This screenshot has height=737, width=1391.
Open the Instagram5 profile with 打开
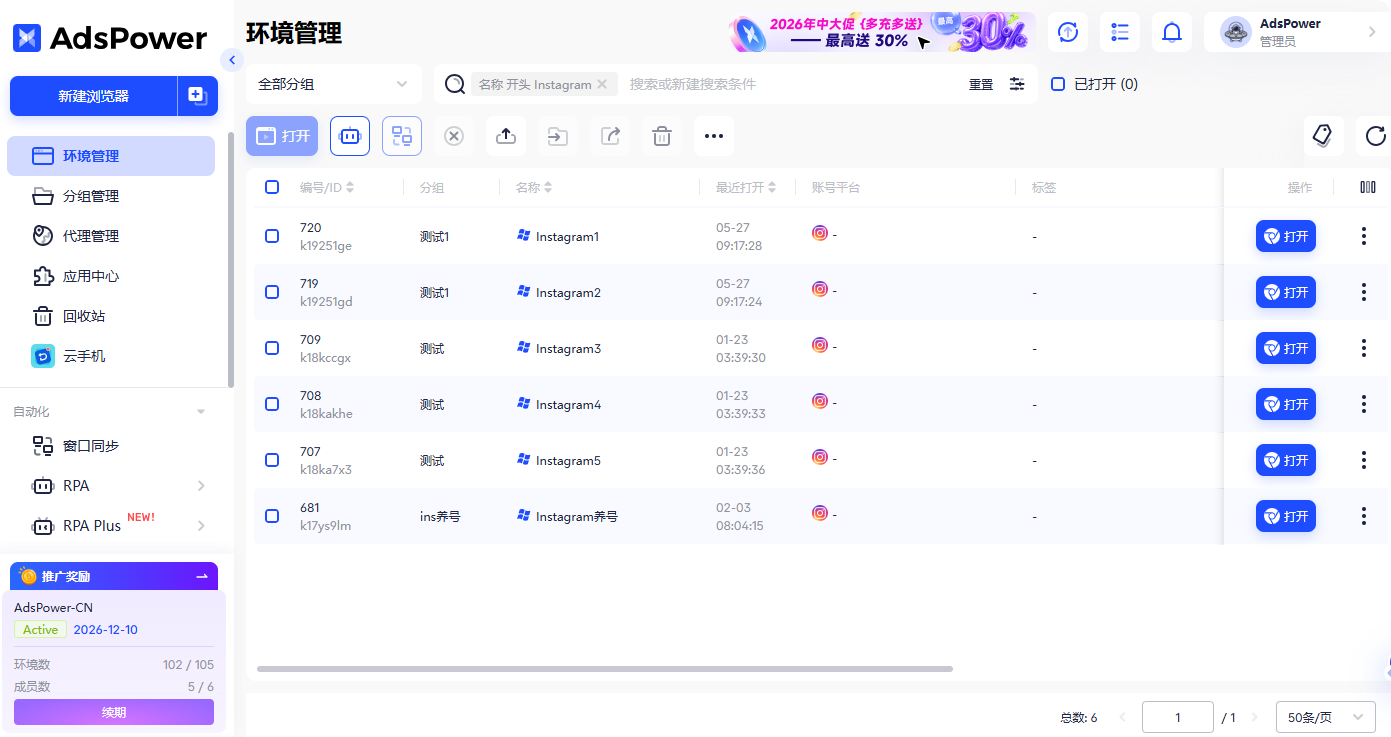tap(1286, 460)
